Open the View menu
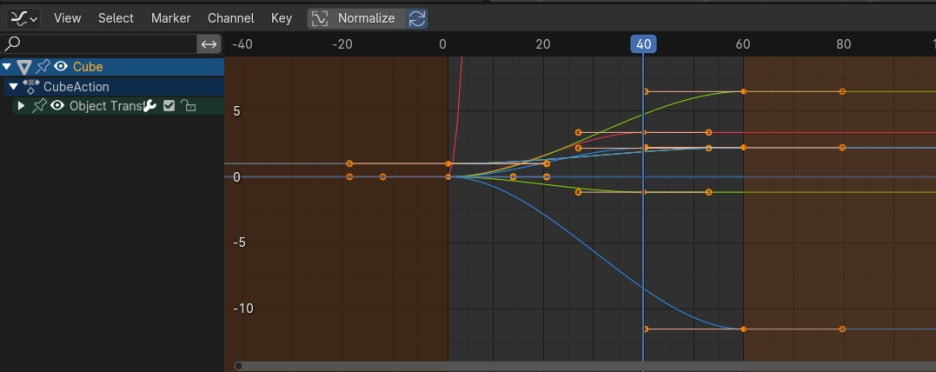The height and width of the screenshot is (372, 936). pyautogui.click(x=67, y=19)
